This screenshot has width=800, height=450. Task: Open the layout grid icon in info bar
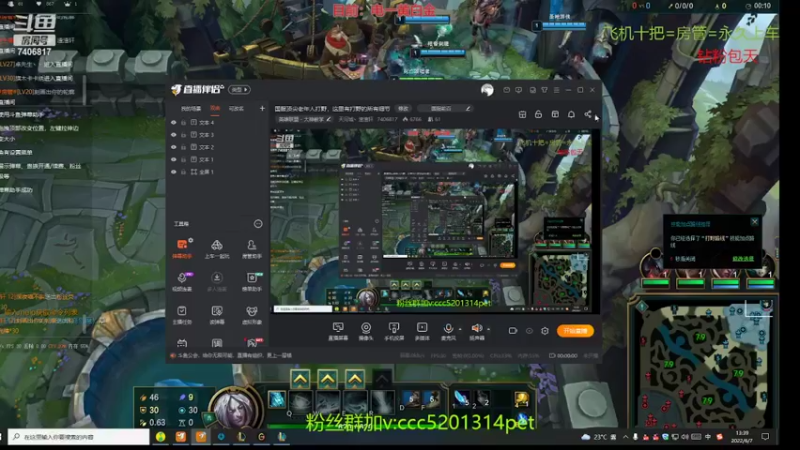[522, 114]
